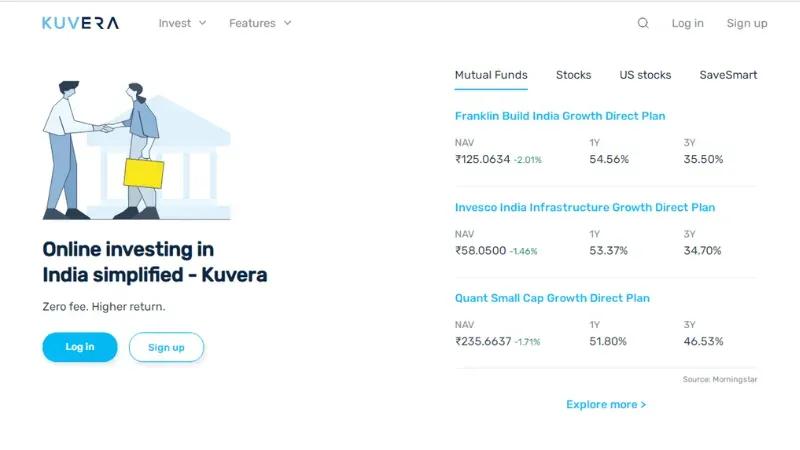The width and height of the screenshot is (800, 450).
Task: Click Quant Small Cap 3Y return 46.53%
Action: pos(703,341)
